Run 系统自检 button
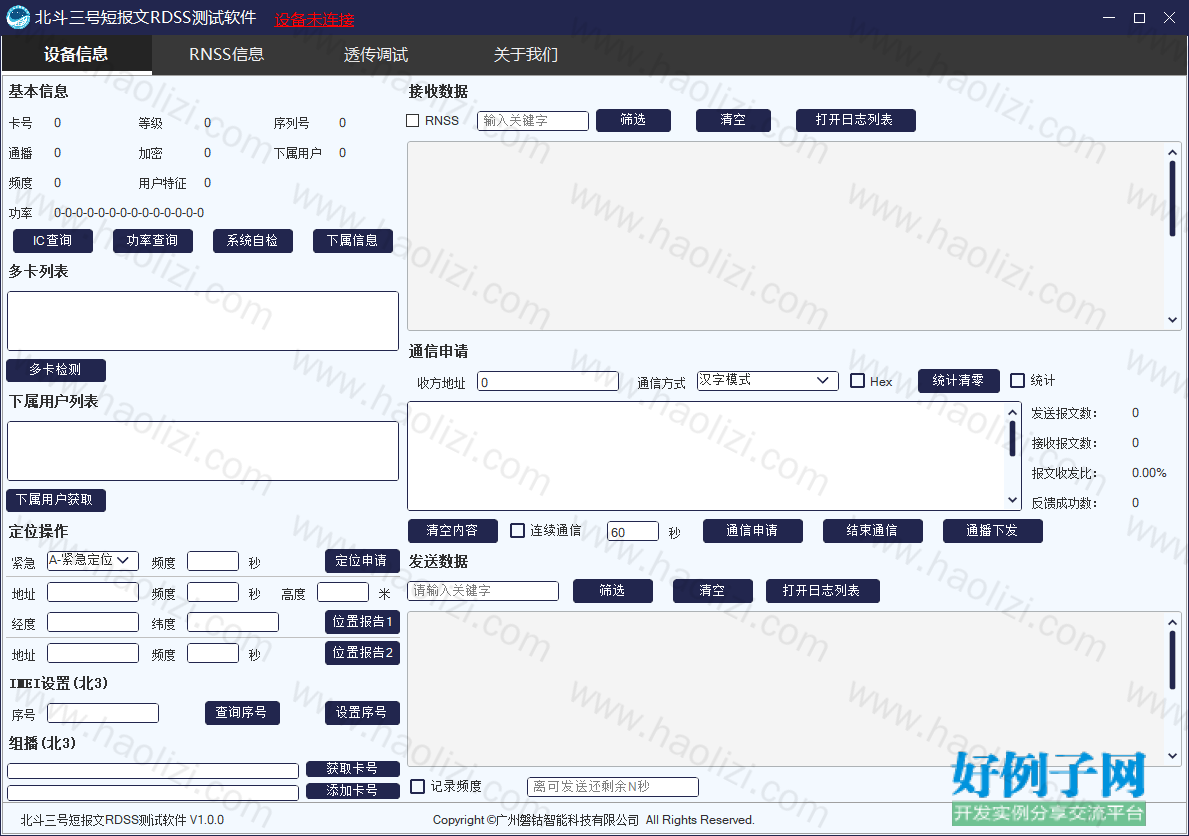The image size is (1189, 836). (x=253, y=240)
